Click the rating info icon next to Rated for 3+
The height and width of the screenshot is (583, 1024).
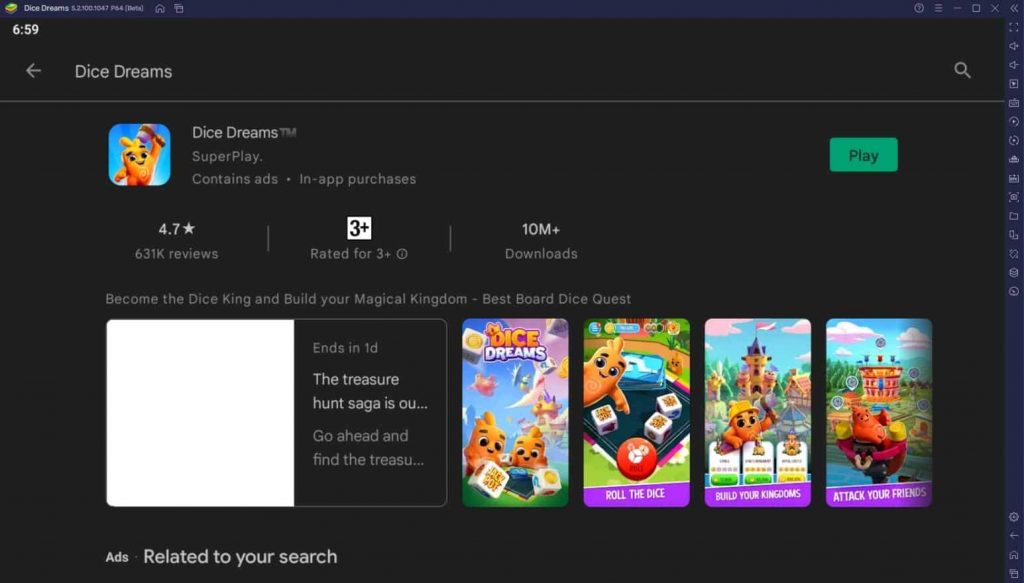coord(402,254)
